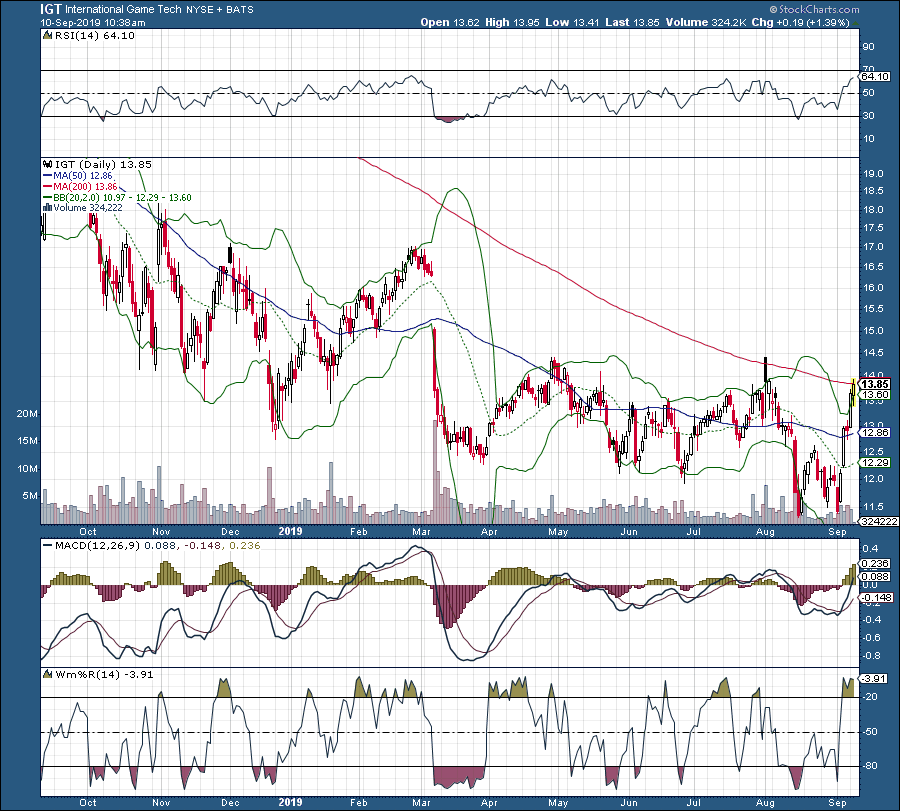Image resolution: width=900 pixels, height=811 pixels.
Task: Click the 'IGT (Daily) 13.85' legend text
Action: coord(103,165)
